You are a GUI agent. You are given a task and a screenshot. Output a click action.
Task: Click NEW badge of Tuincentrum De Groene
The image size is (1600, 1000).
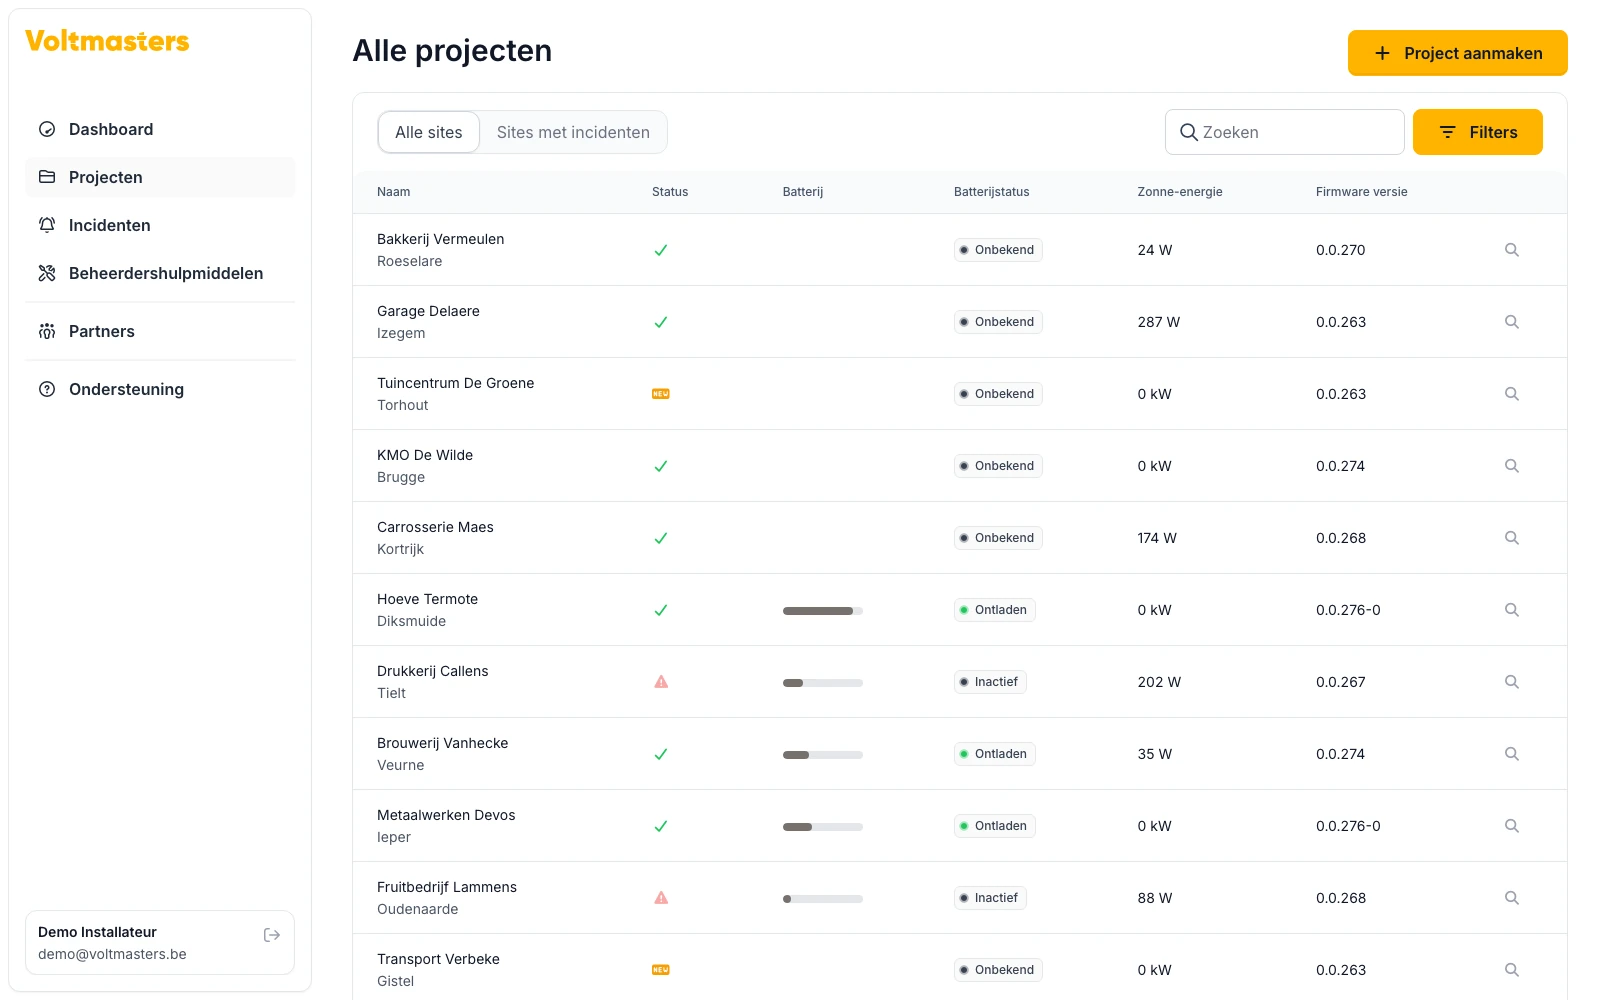(x=661, y=394)
